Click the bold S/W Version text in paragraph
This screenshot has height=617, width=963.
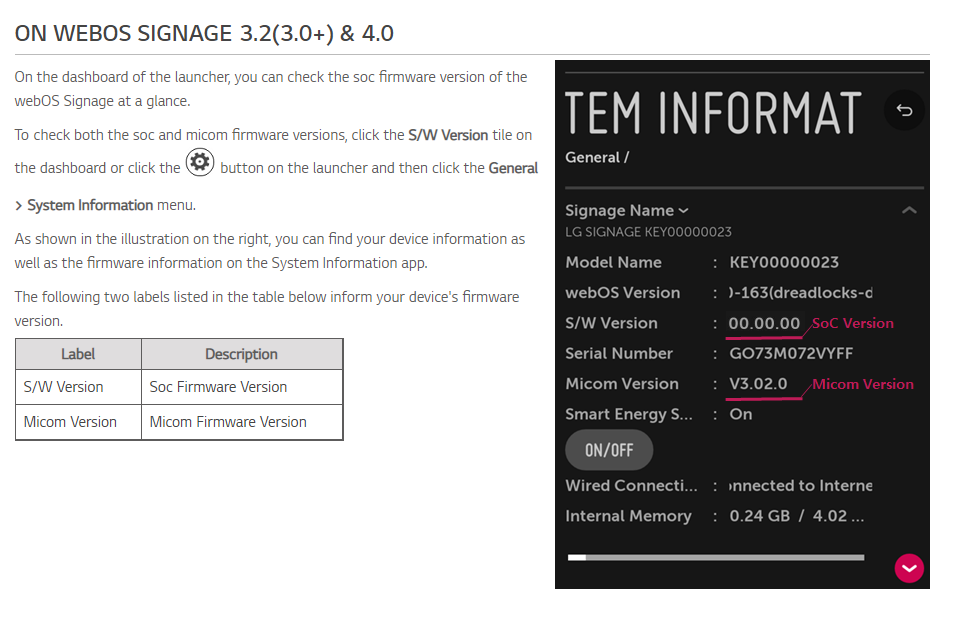[448, 135]
